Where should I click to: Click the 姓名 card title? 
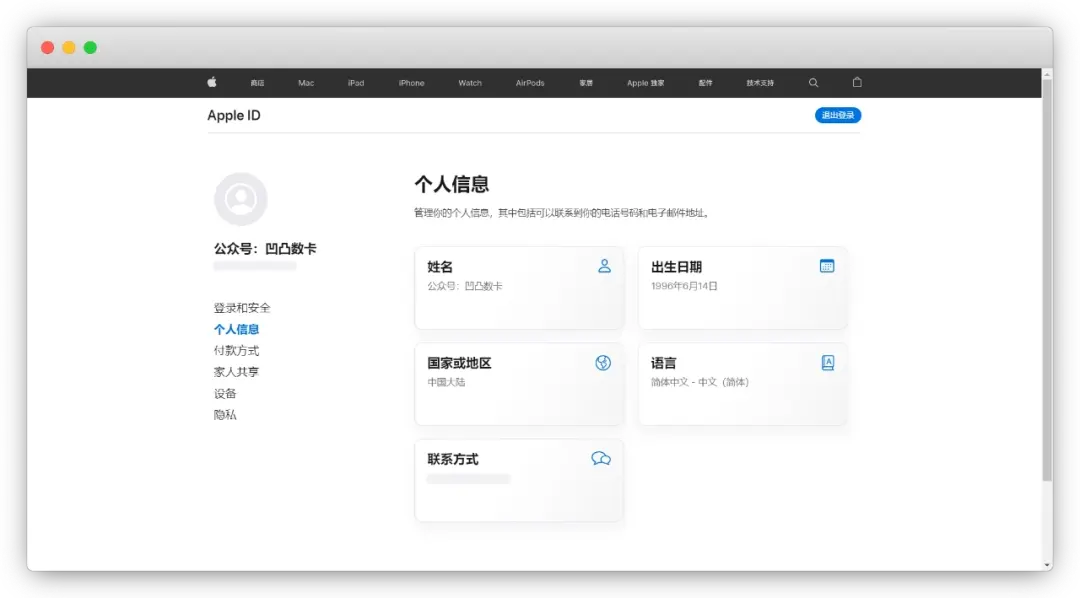440,267
